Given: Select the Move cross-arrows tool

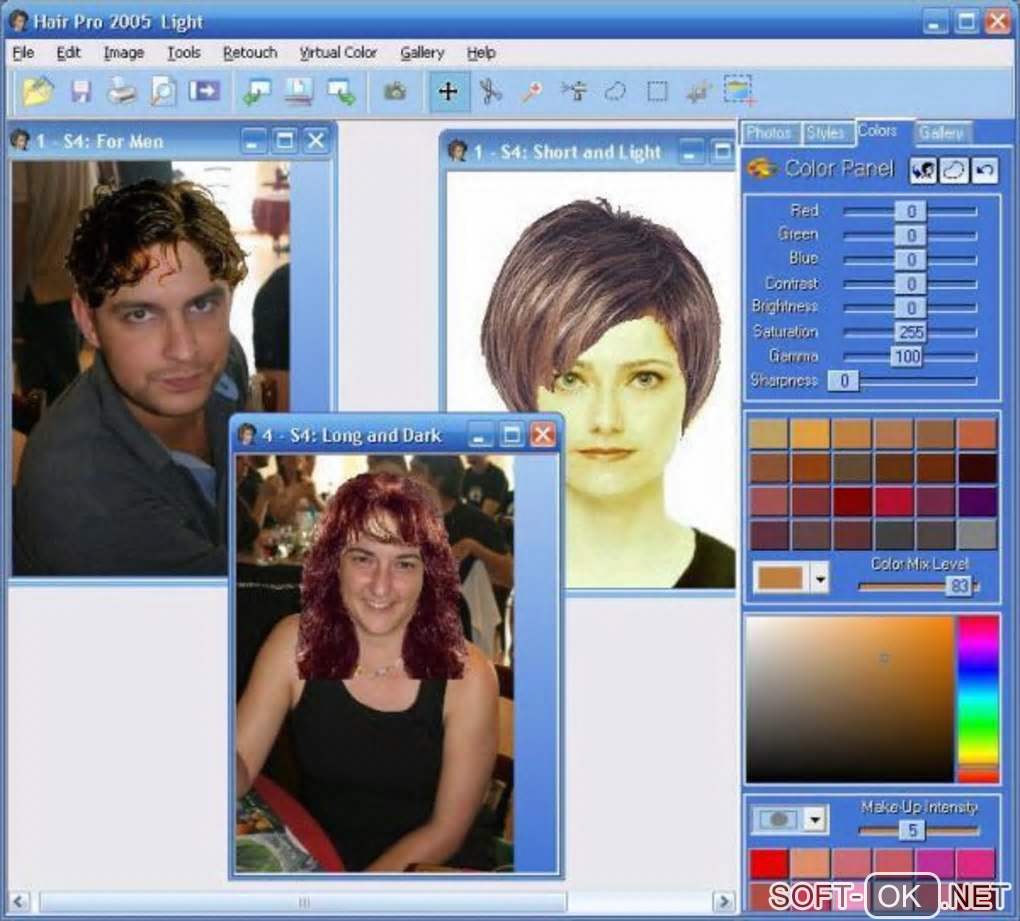Looking at the screenshot, I should [448, 91].
